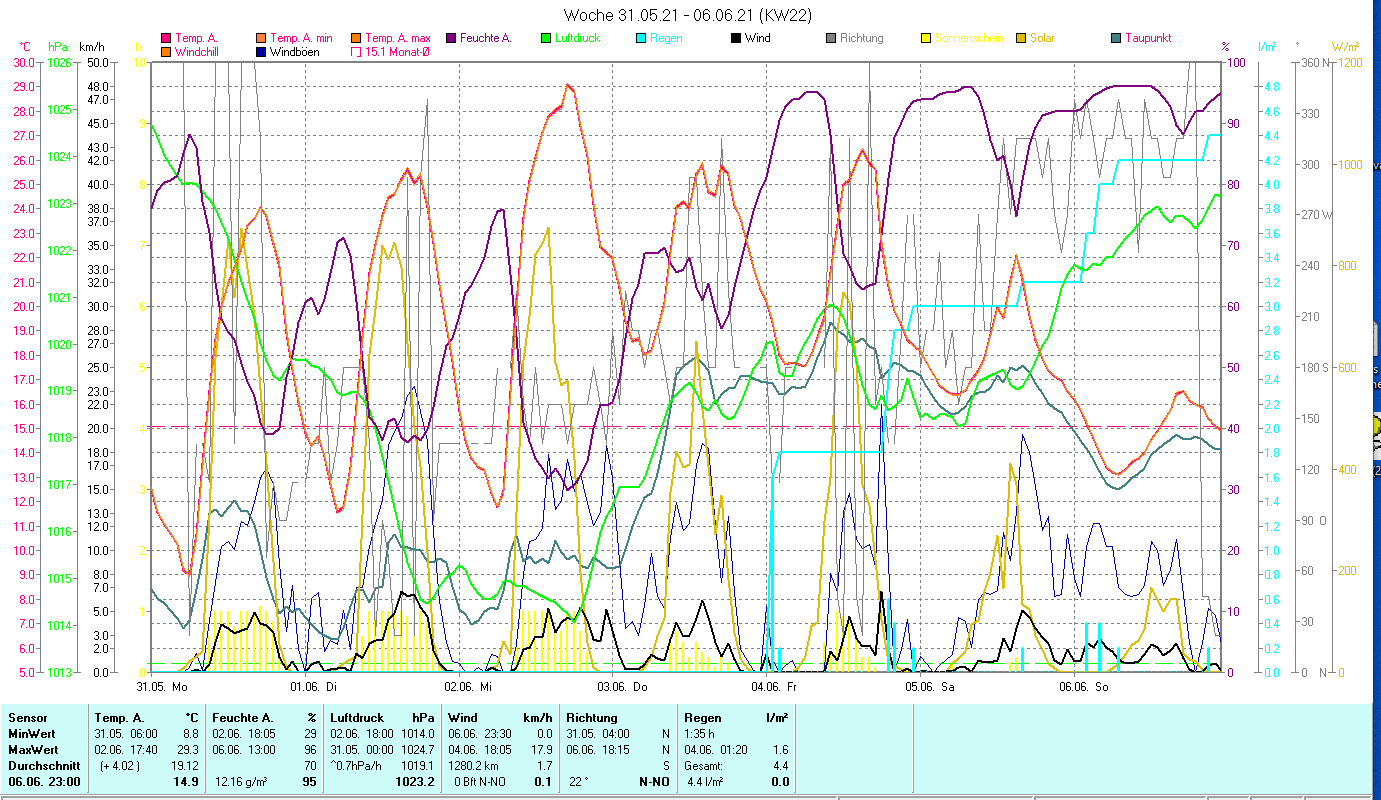Click the '02.06. 17:40' maximum temperature timestamp
Viewport: 1381px width, 800px height.
click(127, 750)
